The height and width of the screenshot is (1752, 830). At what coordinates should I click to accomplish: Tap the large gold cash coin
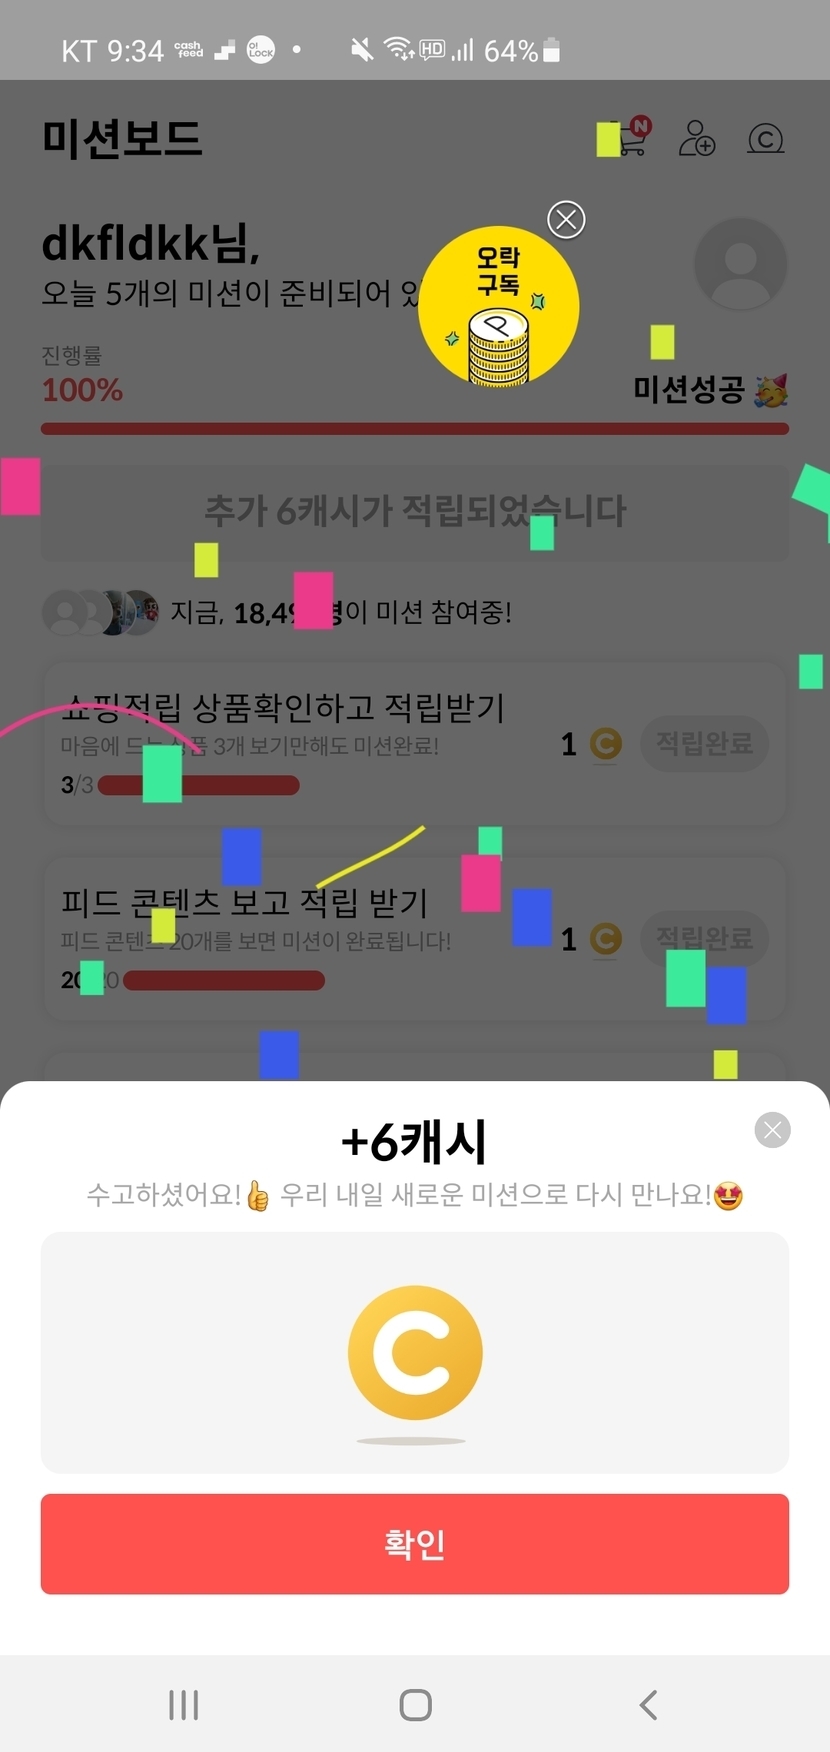(x=415, y=1353)
